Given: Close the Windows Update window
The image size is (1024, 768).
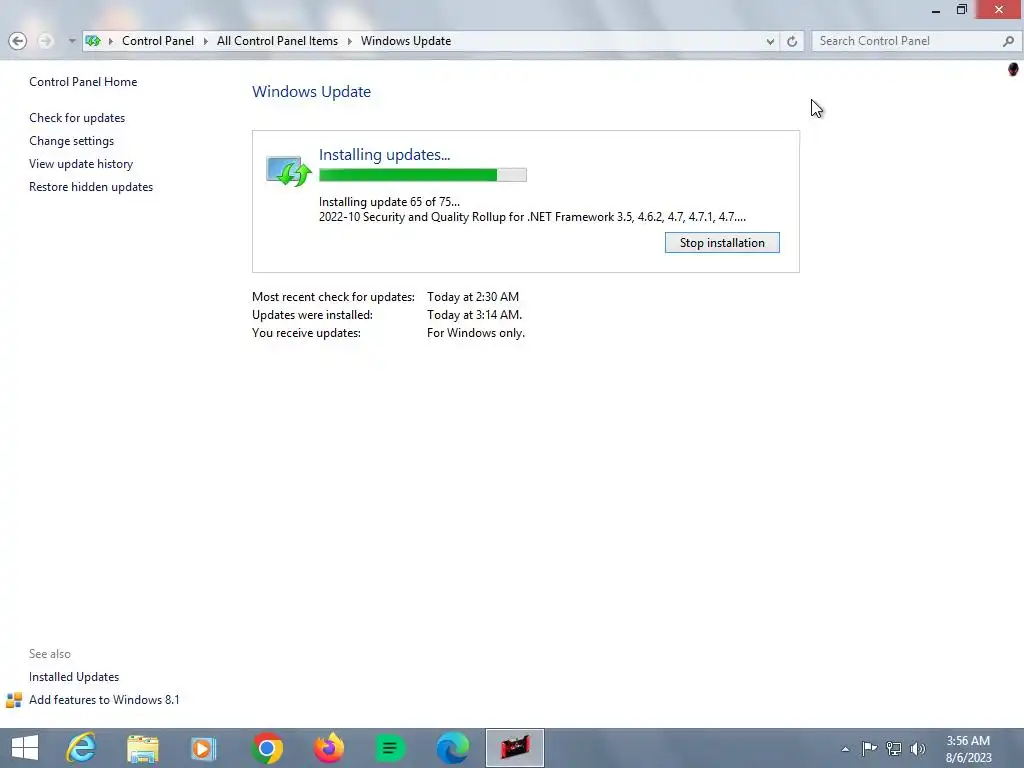Looking at the screenshot, I should [x=999, y=10].
